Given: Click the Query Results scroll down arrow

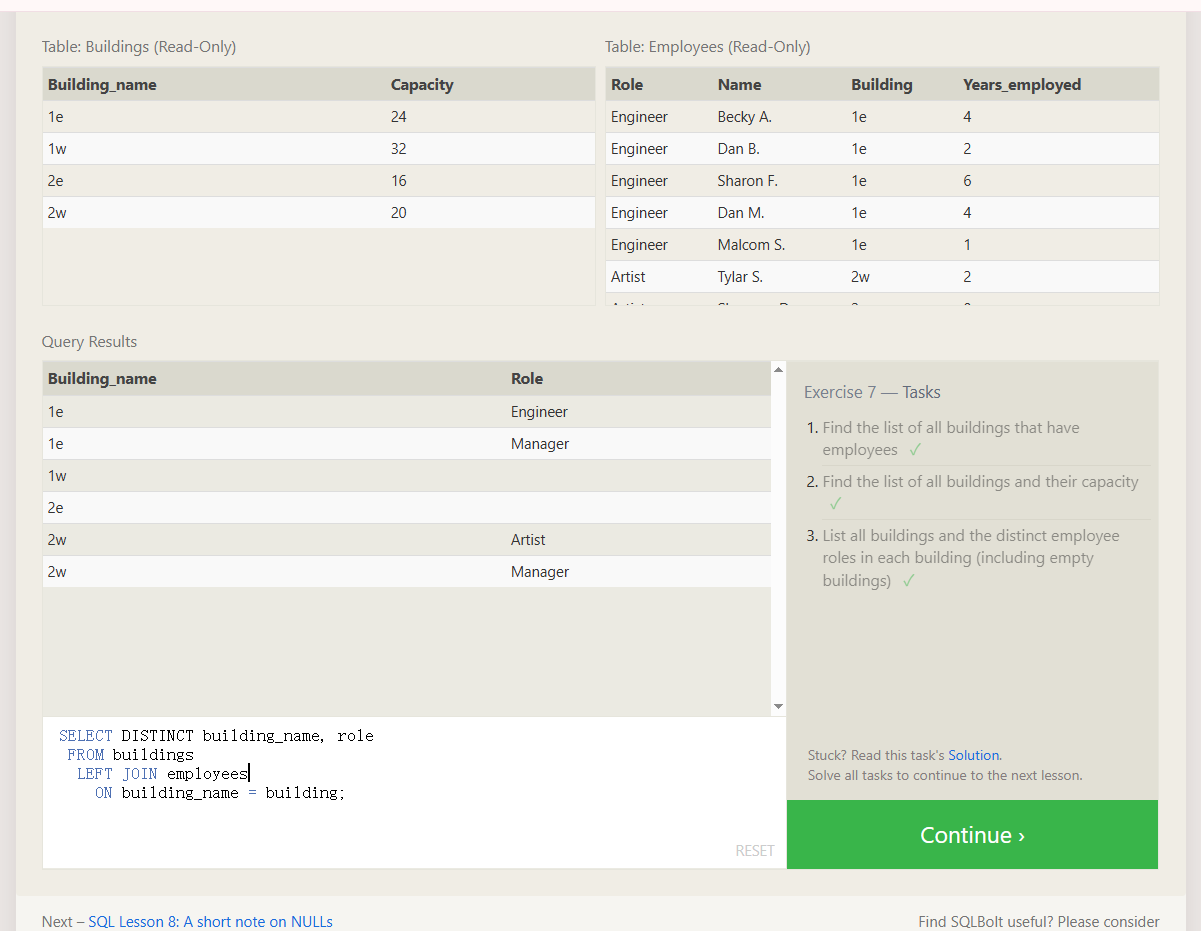Looking at the screenshot, I should point(779,707).
